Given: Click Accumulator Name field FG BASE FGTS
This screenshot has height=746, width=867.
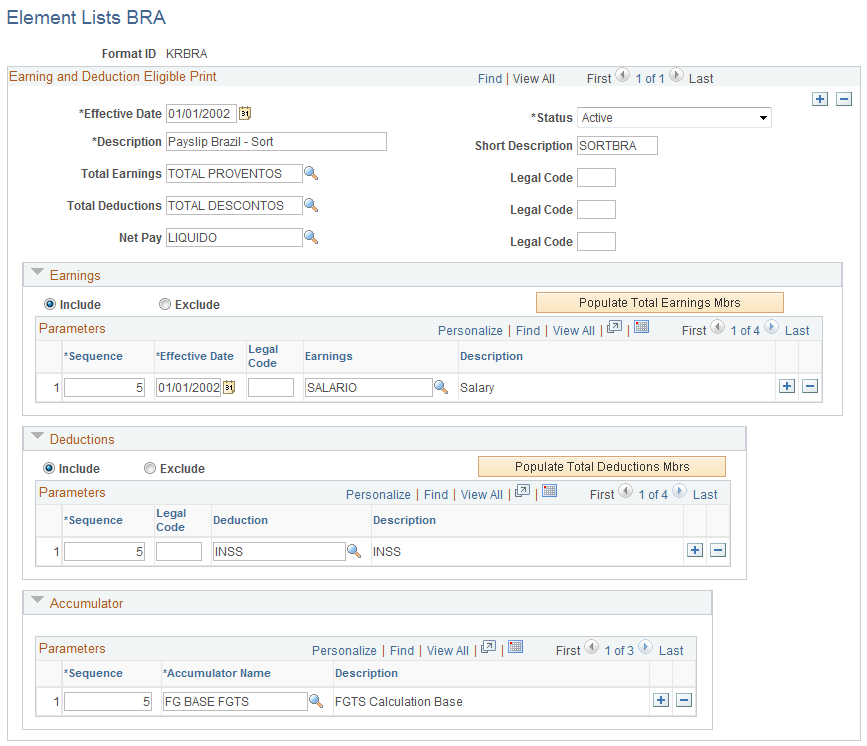Looking at the screenshot, I should pyautogui.click(x=235, y=701).
